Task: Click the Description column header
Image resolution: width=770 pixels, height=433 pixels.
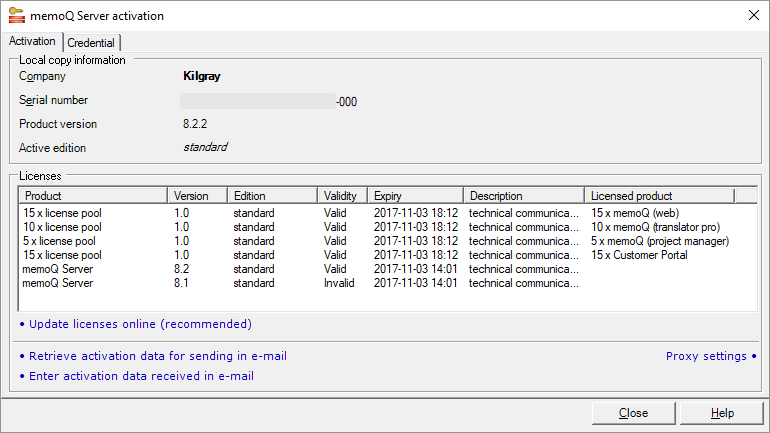Action: click(x=524, y=196)
